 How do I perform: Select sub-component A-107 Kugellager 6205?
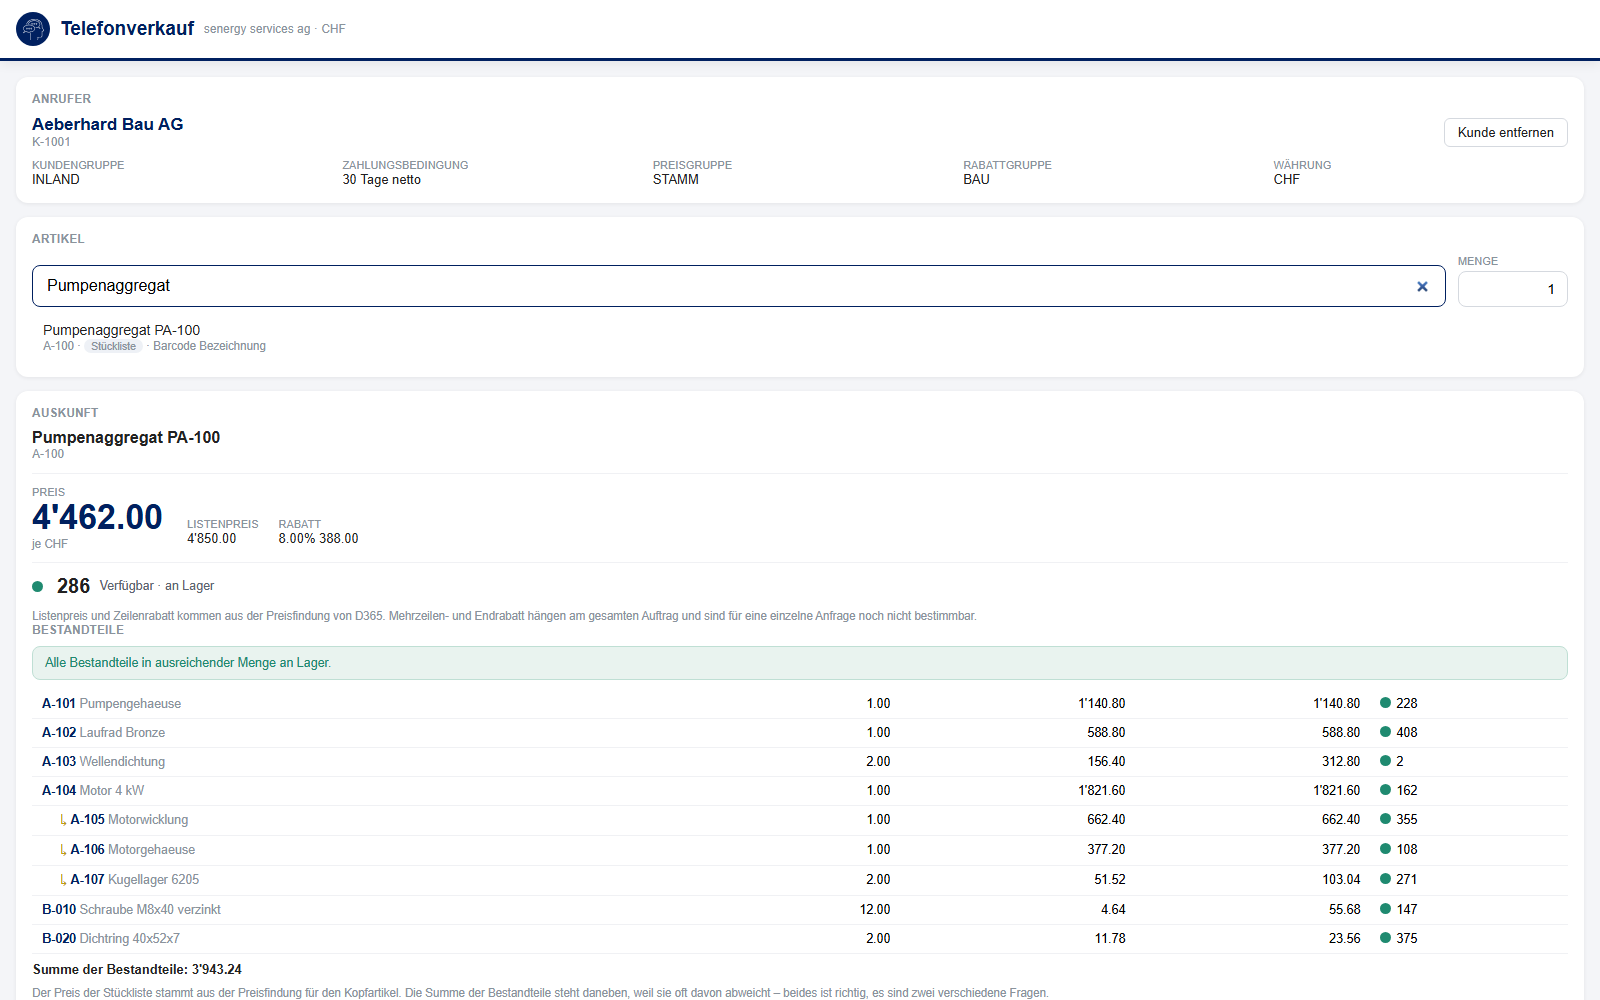coord(799,880)
